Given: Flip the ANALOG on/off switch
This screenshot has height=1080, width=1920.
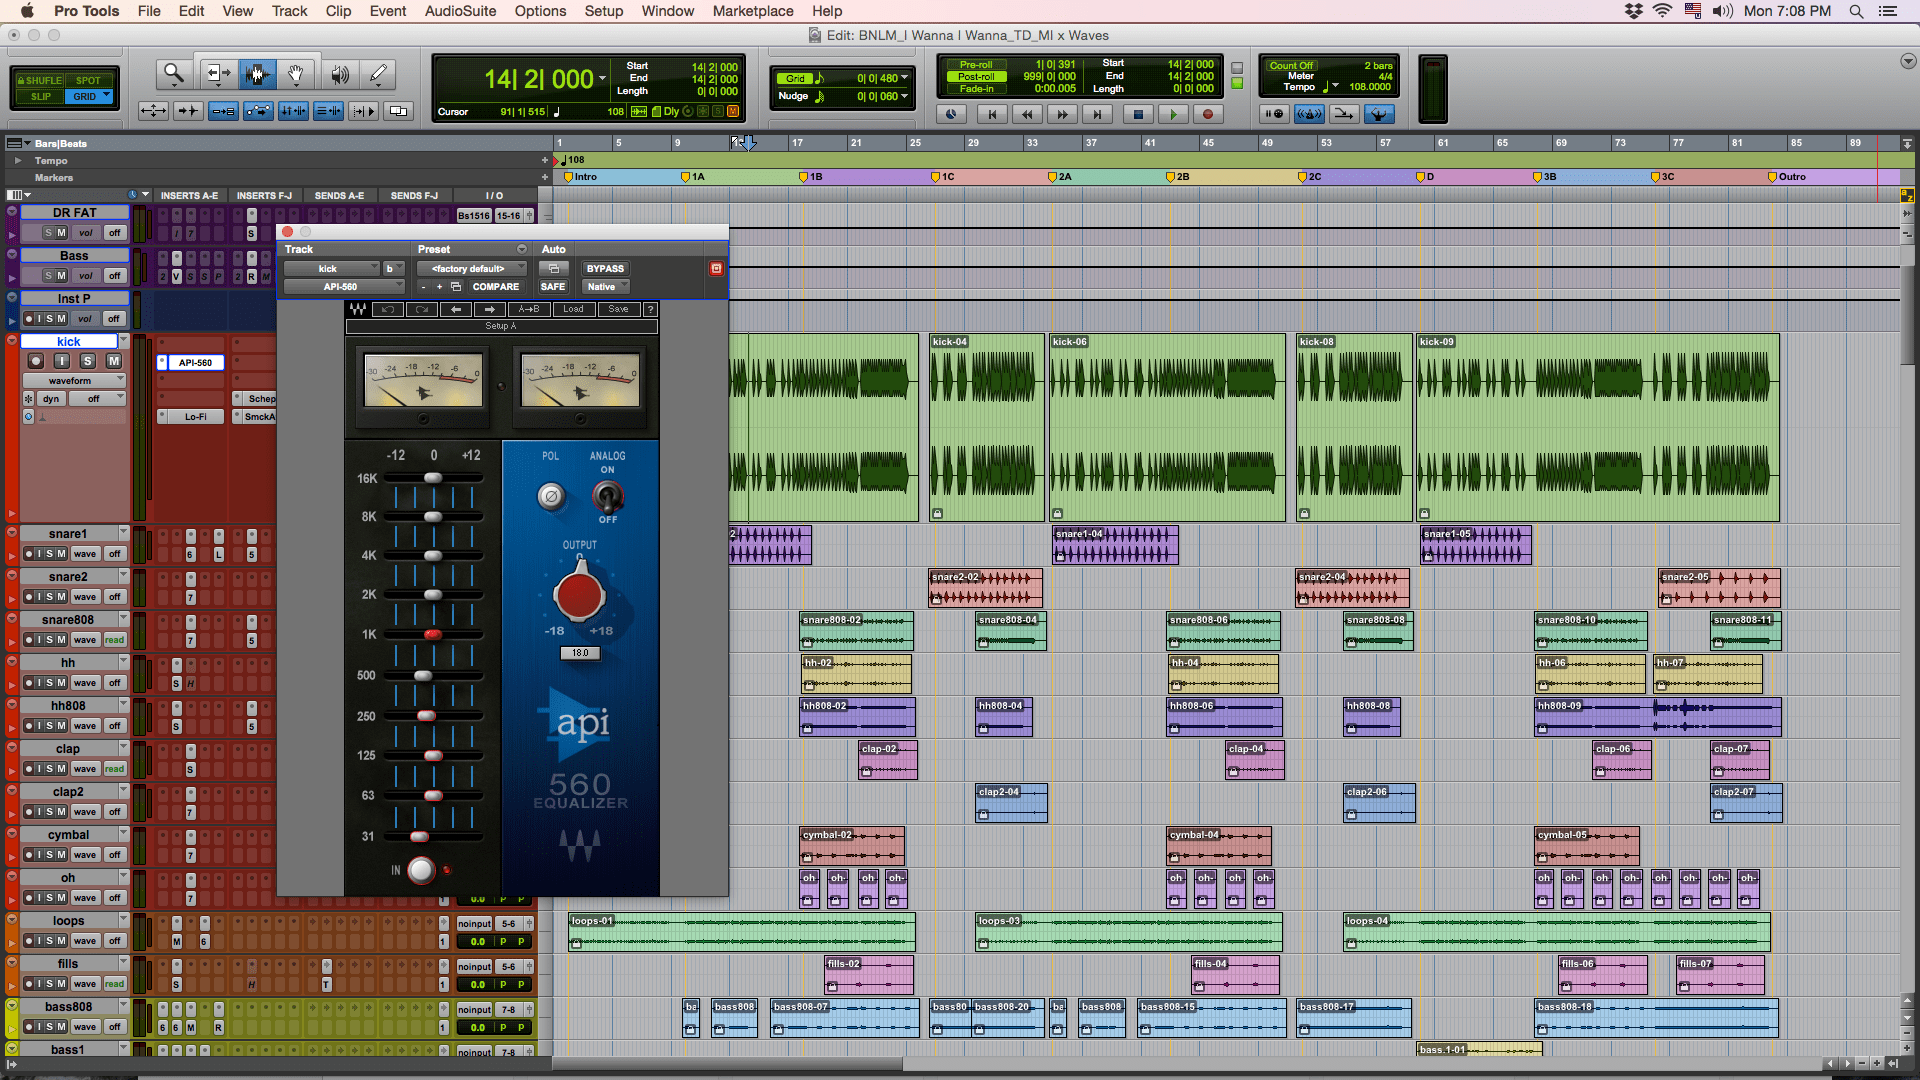Looking at the screenshot, I should 607,495.
